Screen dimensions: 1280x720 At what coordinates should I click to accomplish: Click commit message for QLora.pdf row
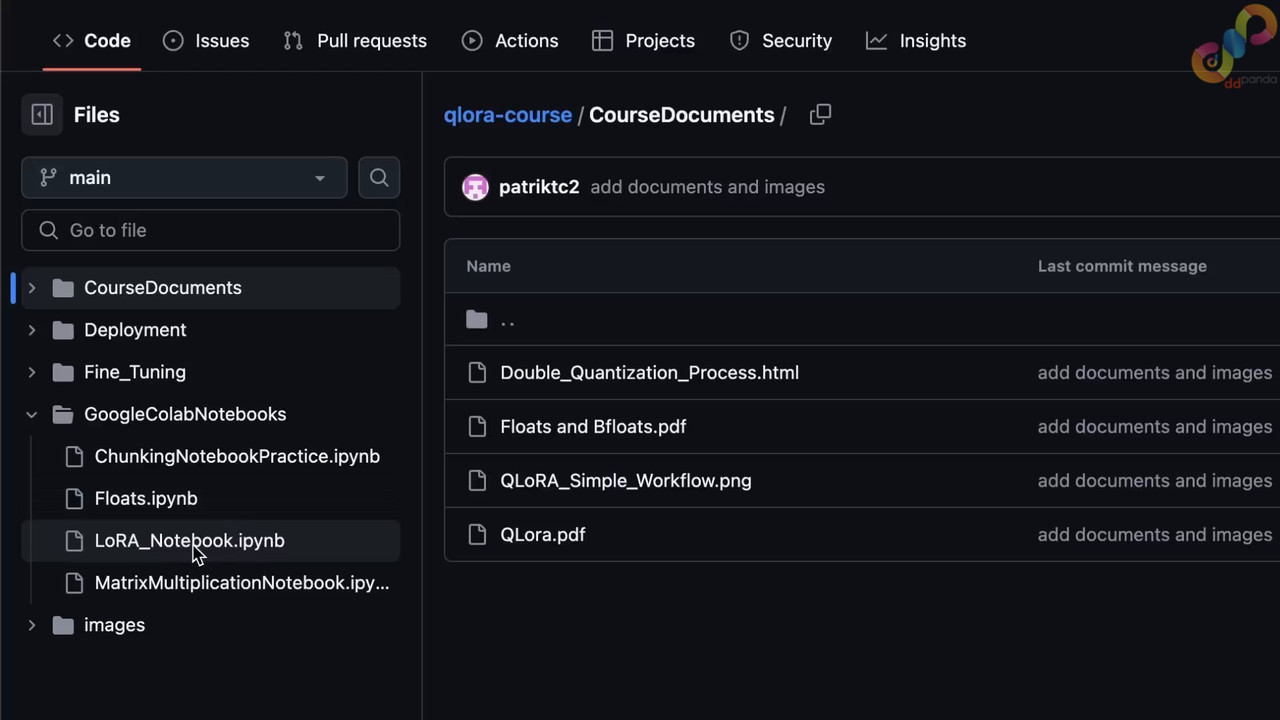(1155, 535)
